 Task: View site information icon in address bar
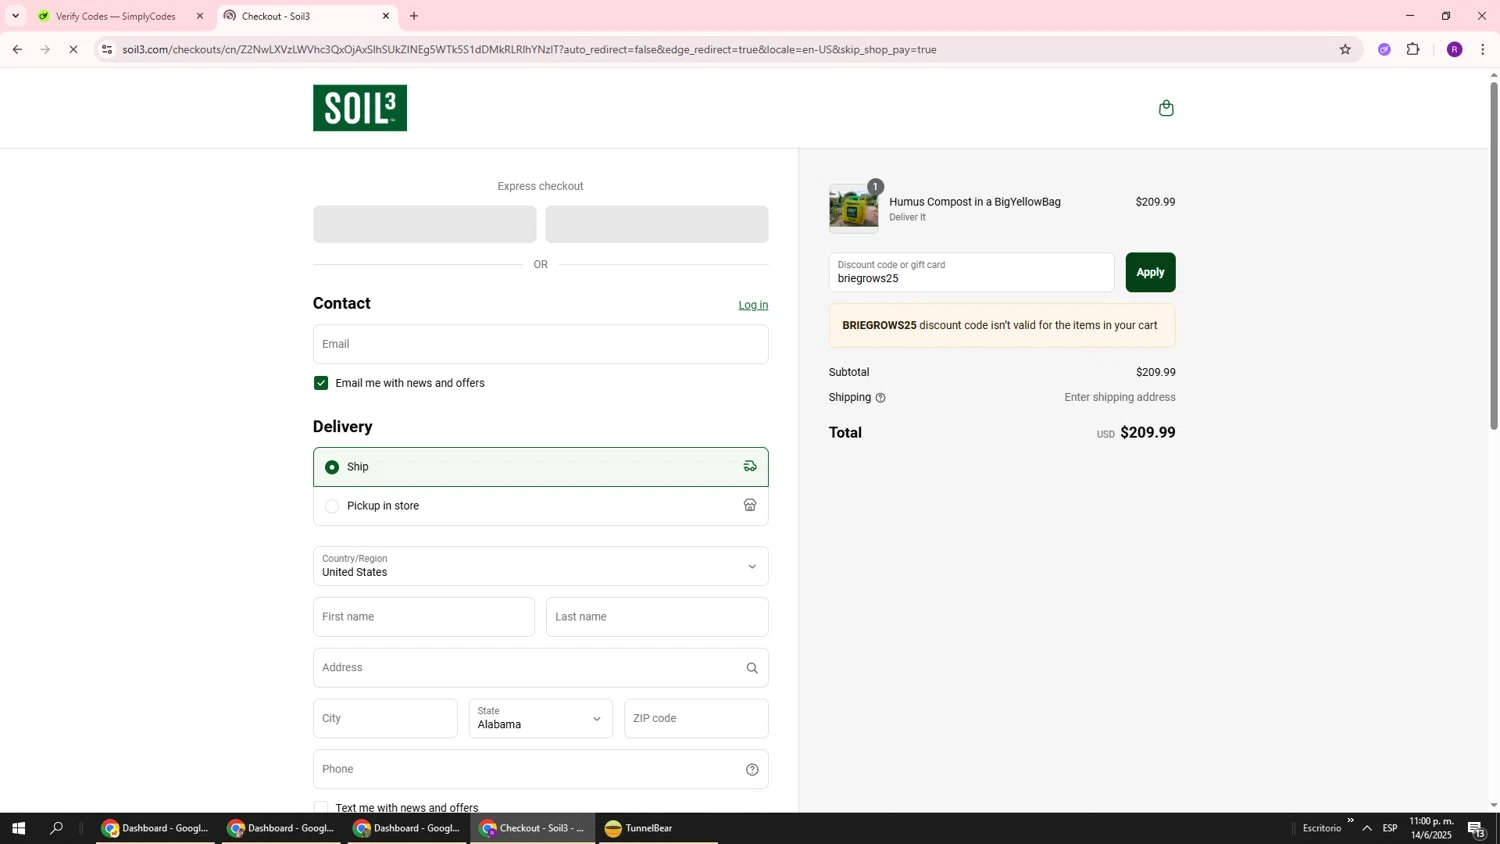pos(107,49)
